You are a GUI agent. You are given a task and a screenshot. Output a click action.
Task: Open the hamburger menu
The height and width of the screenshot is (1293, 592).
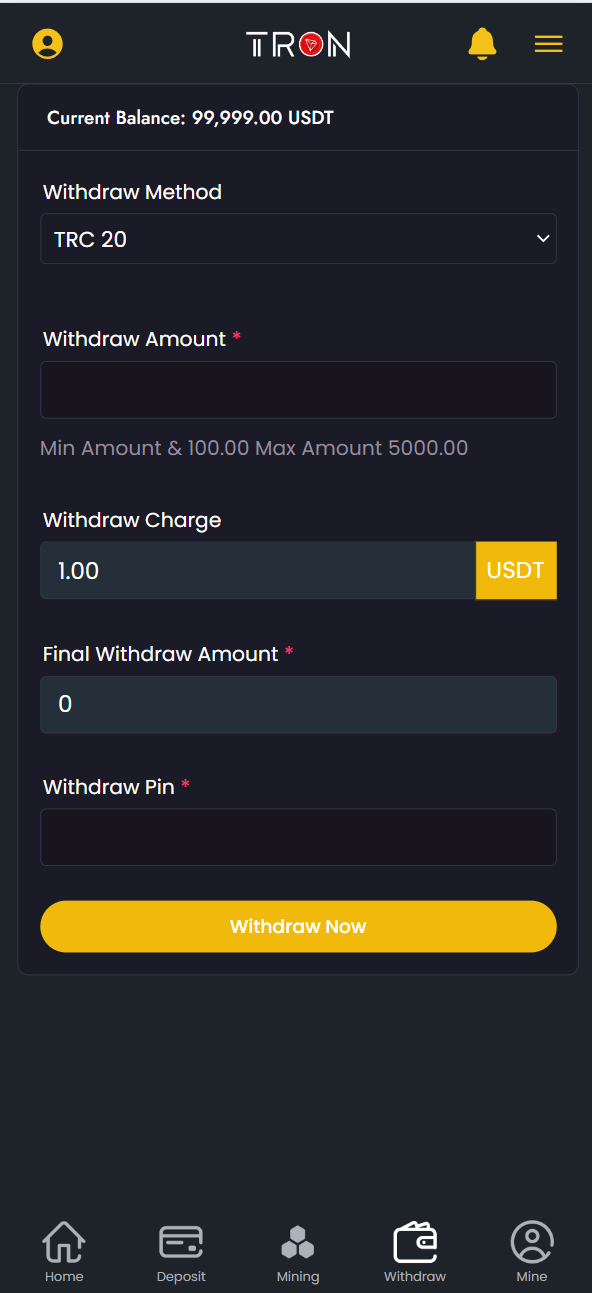[548, 44]
